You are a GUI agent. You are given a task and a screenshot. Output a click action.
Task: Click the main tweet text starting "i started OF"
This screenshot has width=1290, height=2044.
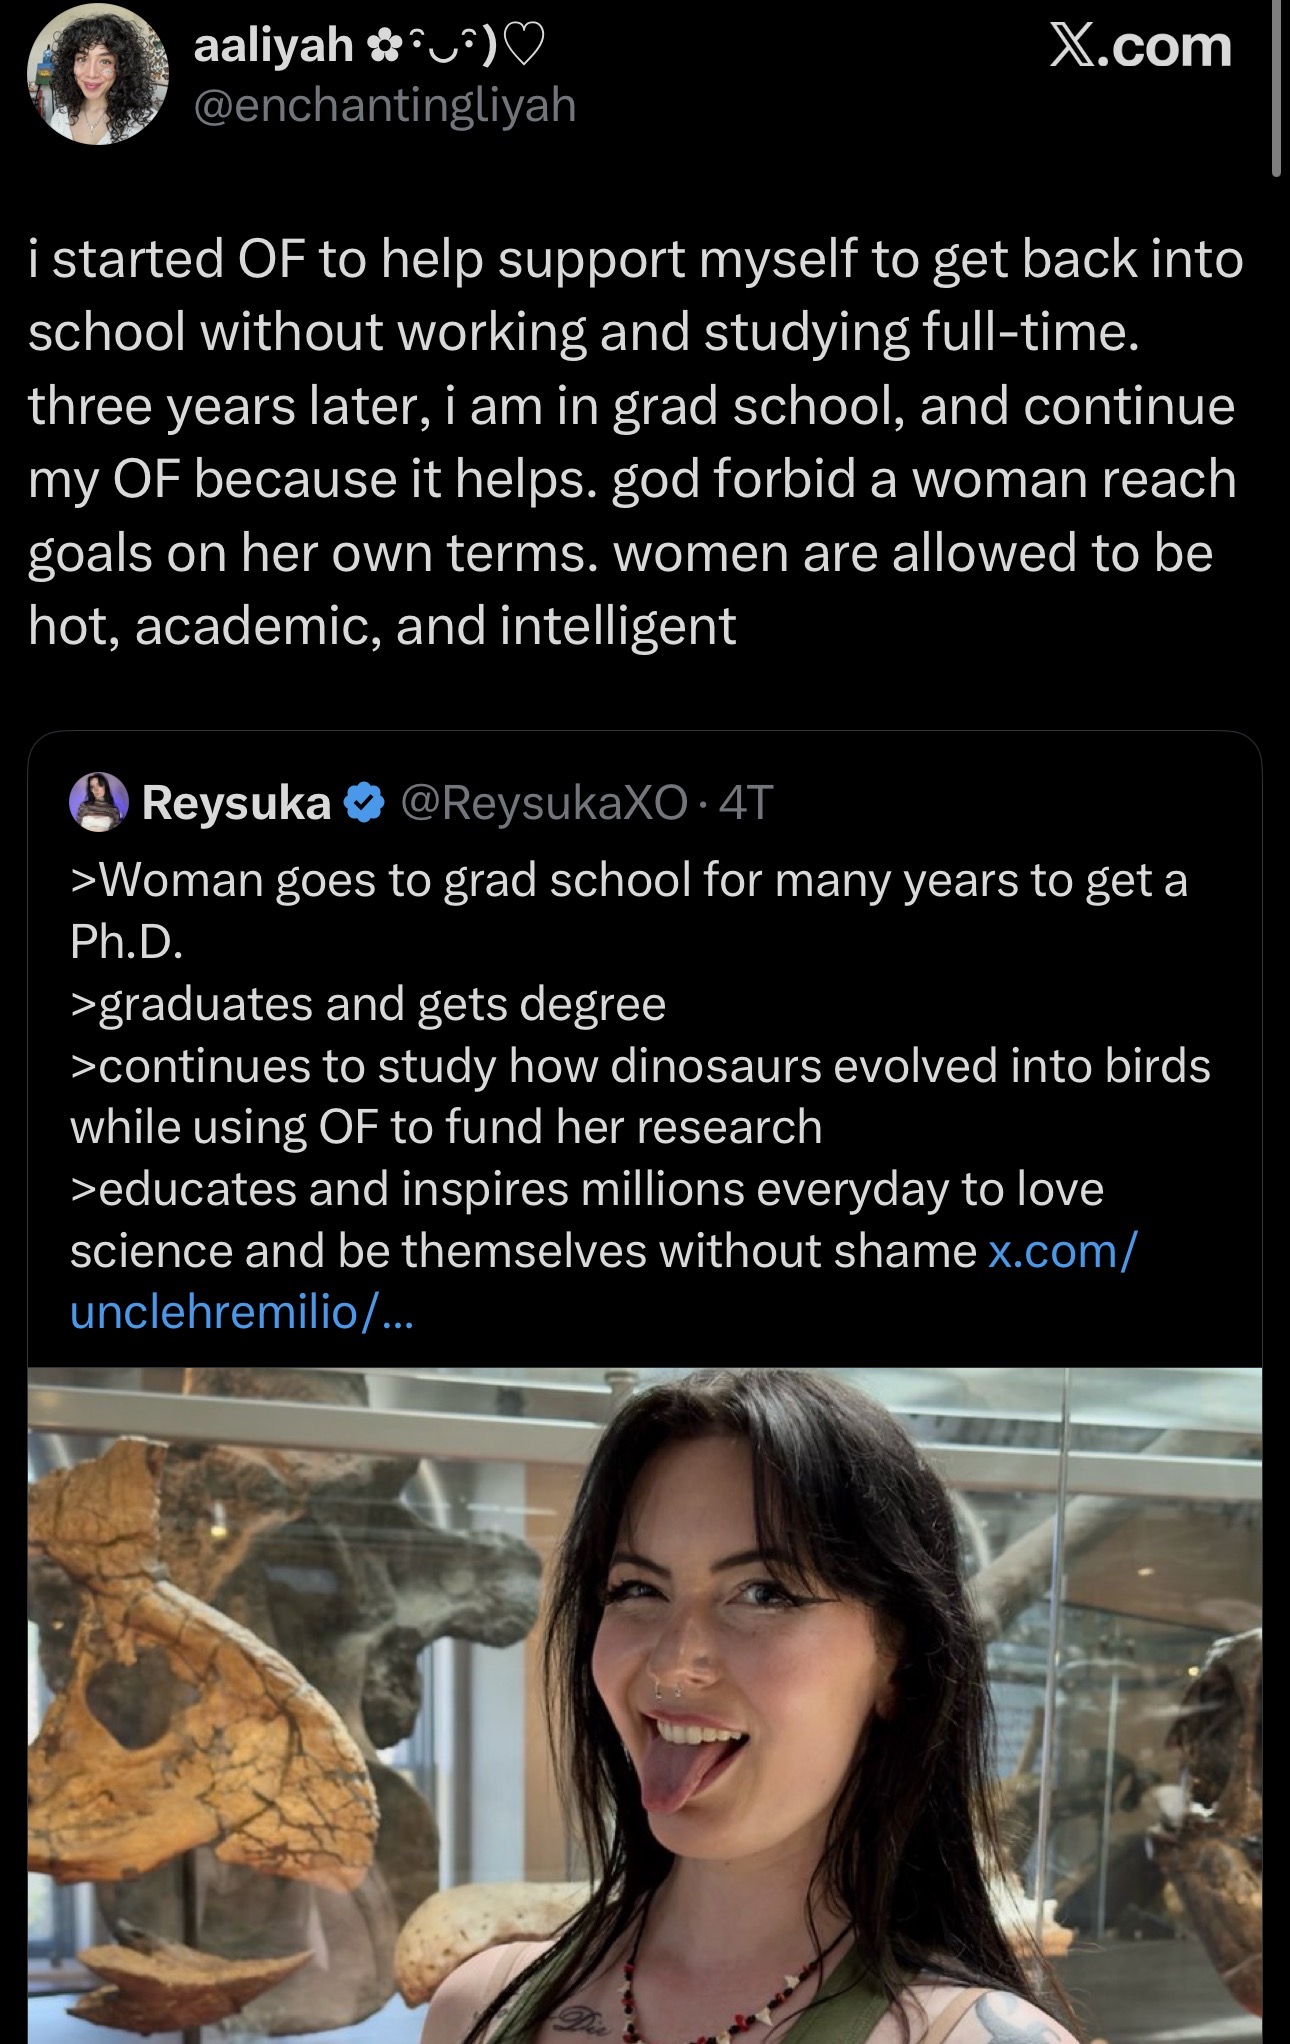[634, 260]
